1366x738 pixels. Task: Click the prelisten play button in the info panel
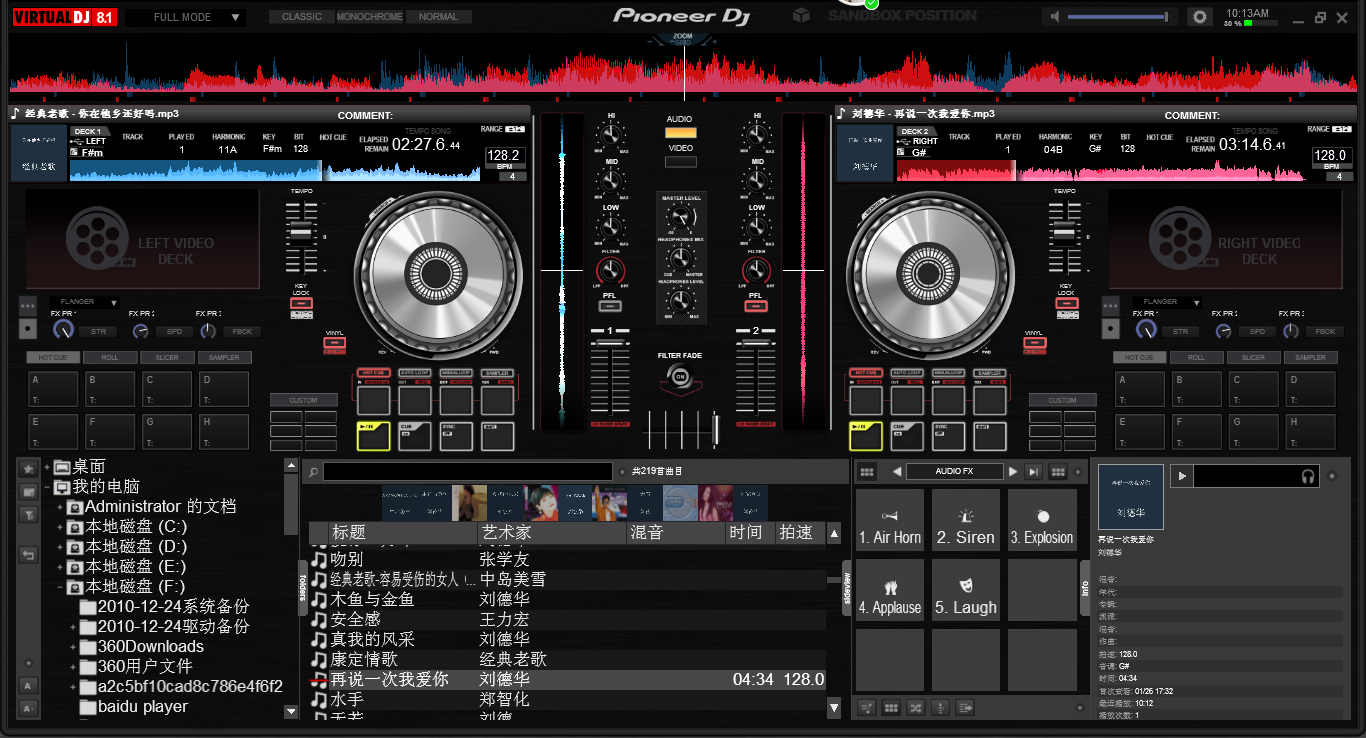point(1182,476)
